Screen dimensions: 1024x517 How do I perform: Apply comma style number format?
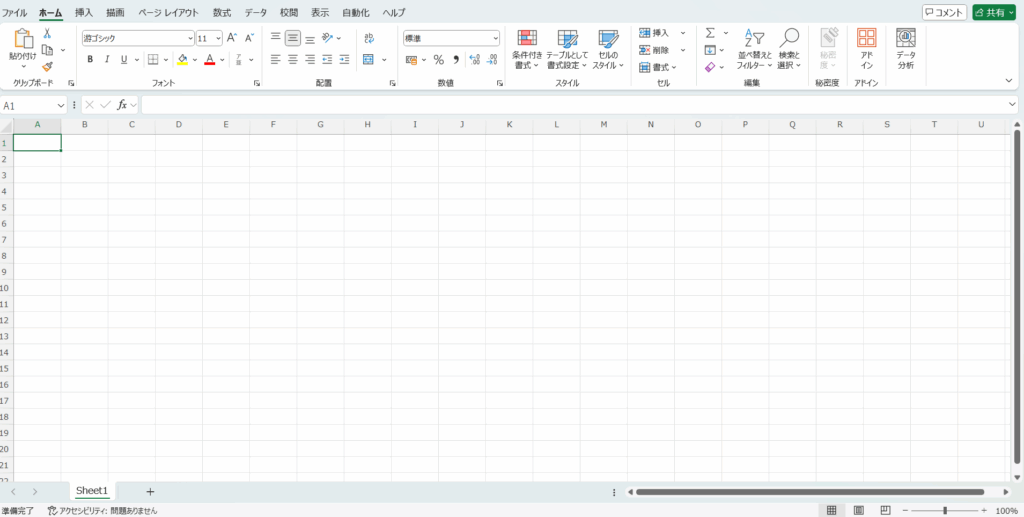coord(456,59)
